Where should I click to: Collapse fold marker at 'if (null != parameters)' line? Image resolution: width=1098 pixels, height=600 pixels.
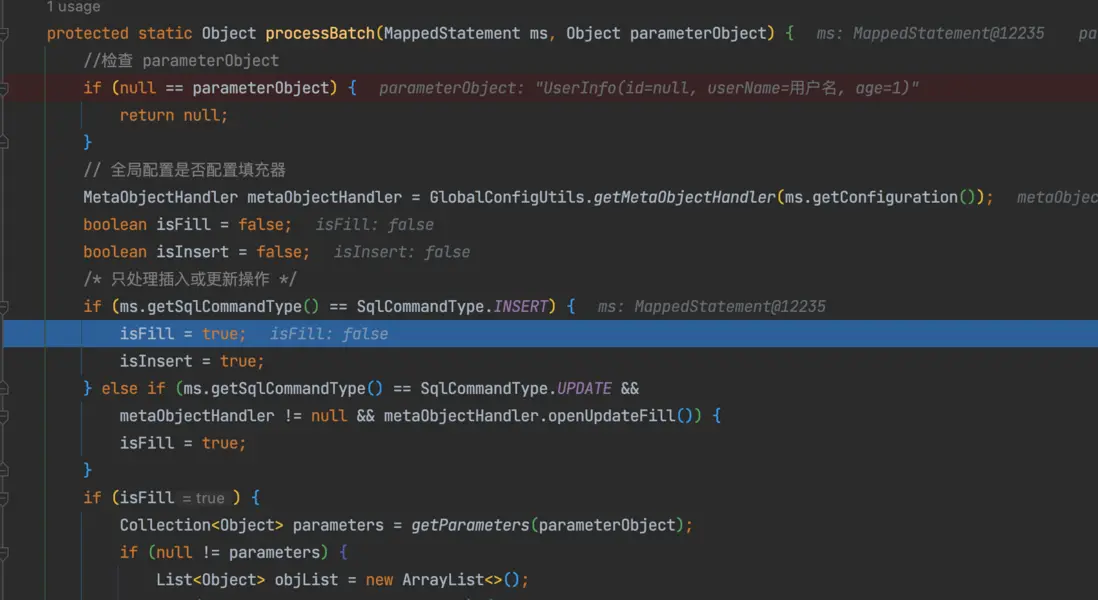click(x=4, y=552)
